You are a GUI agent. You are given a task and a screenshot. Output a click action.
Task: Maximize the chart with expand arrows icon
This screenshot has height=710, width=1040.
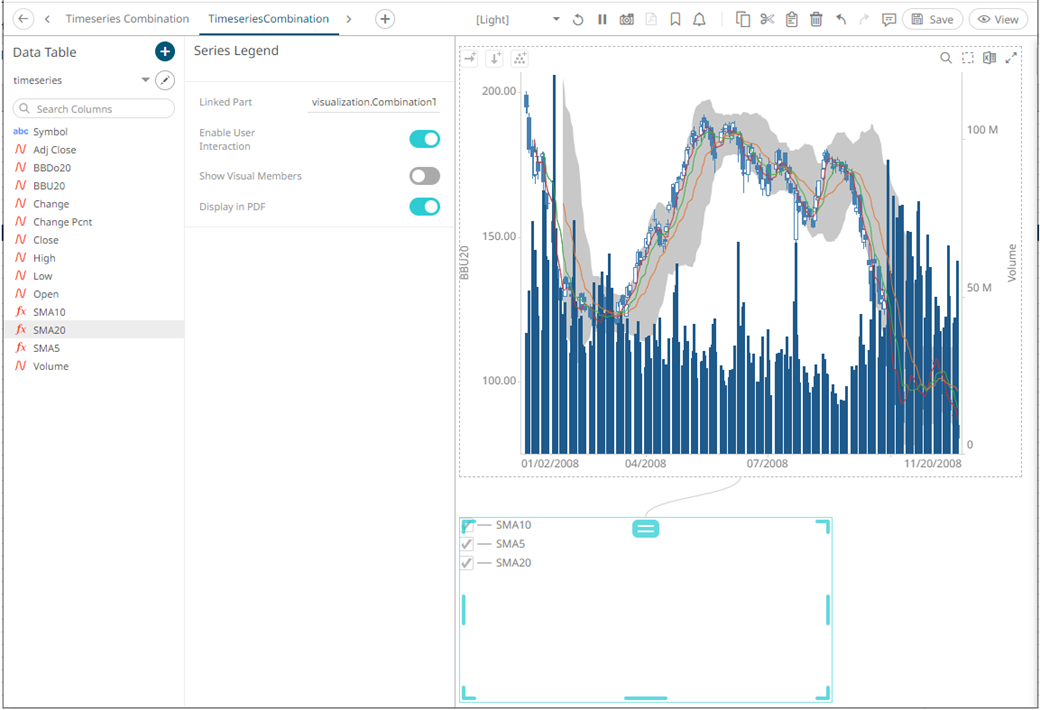tap(1011, 58)
